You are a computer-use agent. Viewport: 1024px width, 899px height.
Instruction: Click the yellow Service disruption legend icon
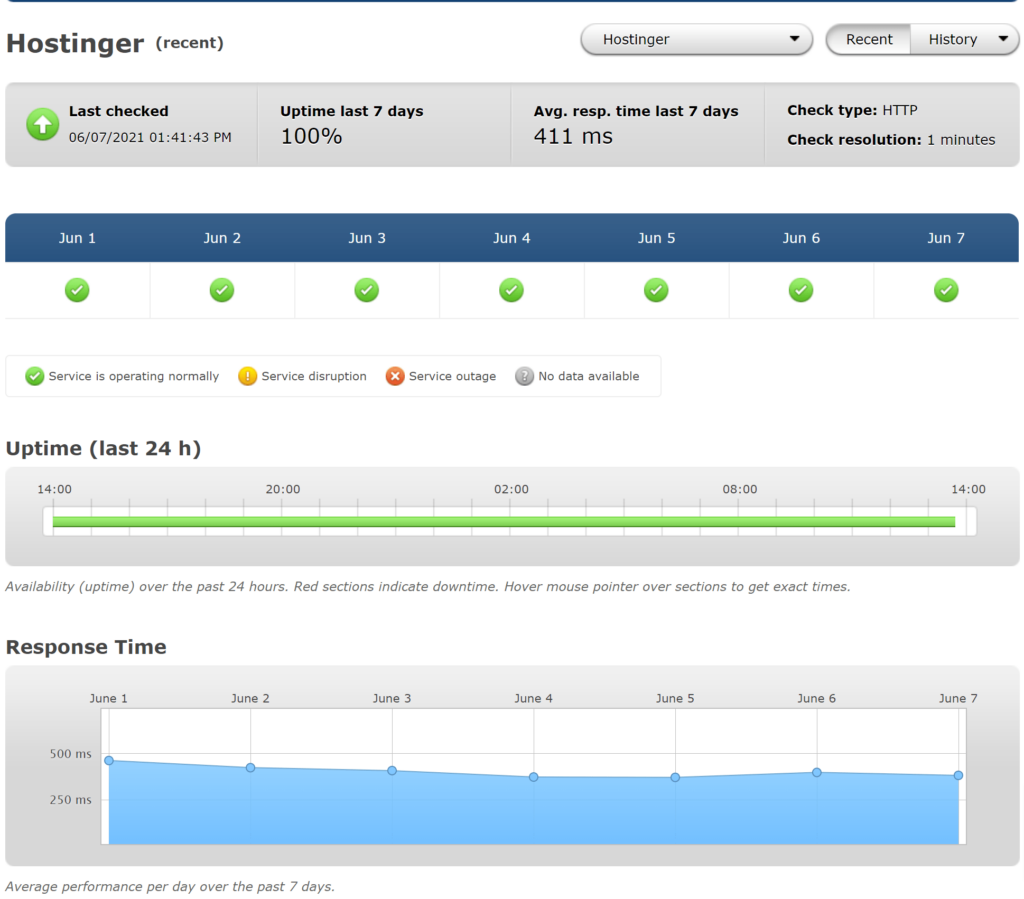[247, 377]
